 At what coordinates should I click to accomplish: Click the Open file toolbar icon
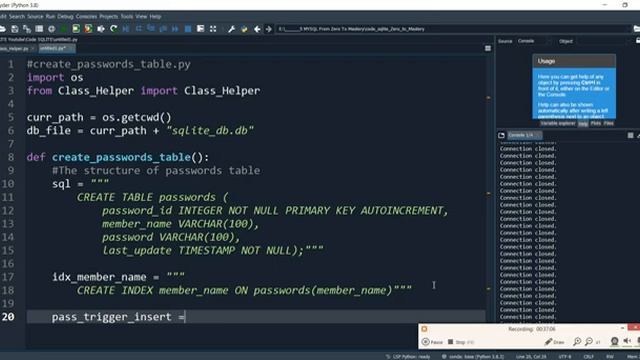pyautogui.click(x=2, y=29)
